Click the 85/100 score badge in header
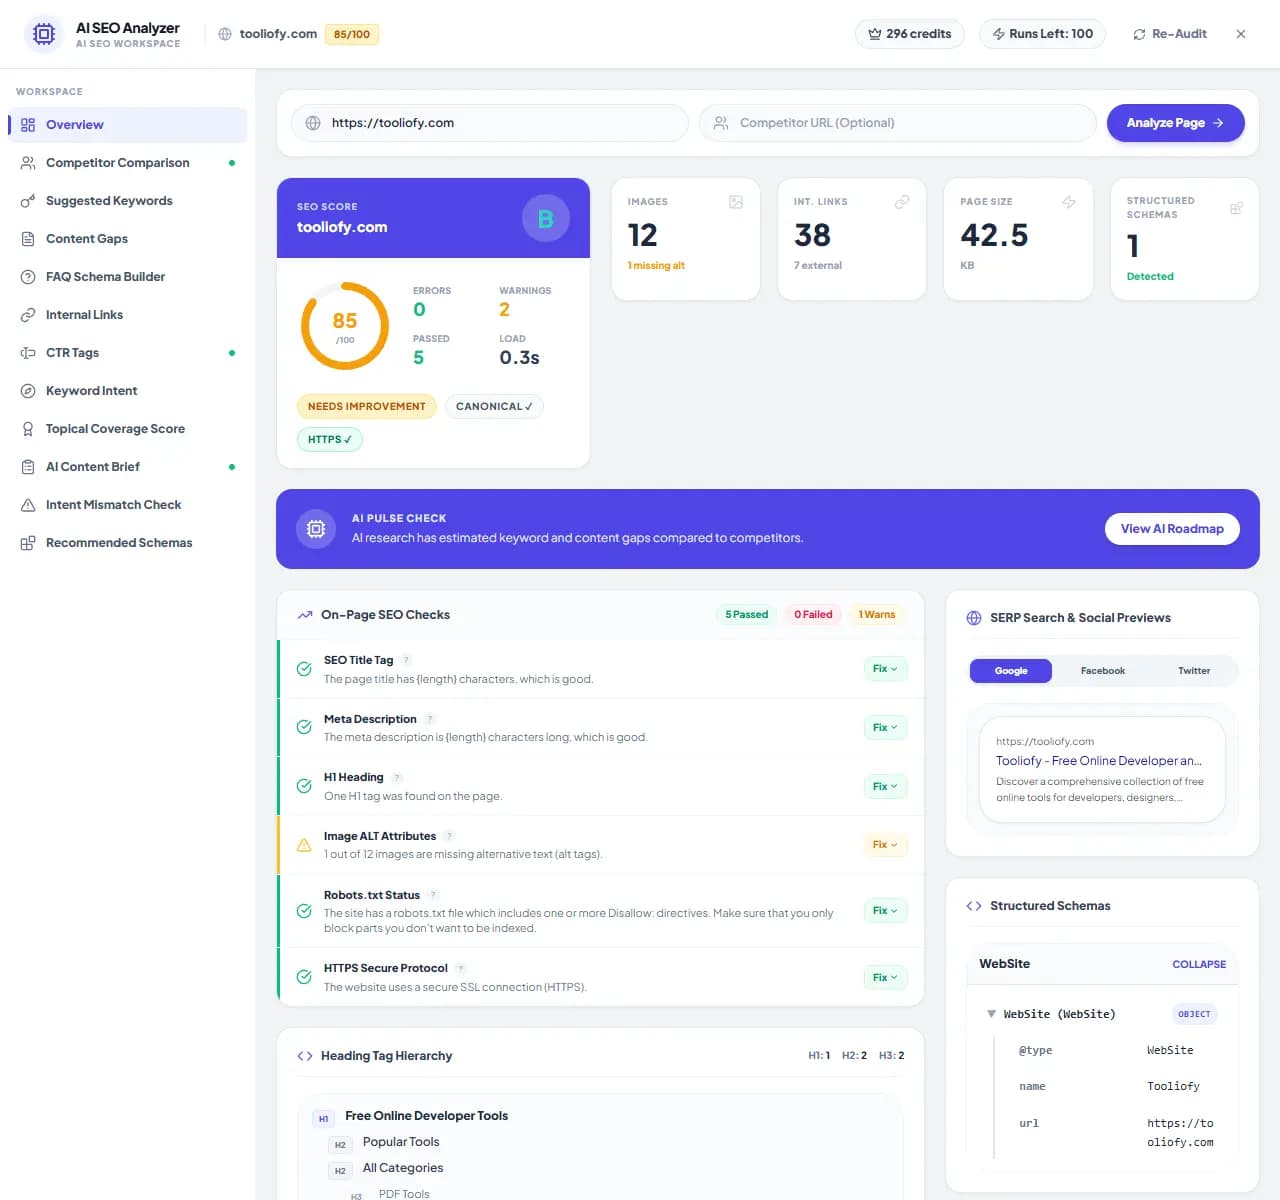Screen dimensions: 1280x1200 coord(352,34)
